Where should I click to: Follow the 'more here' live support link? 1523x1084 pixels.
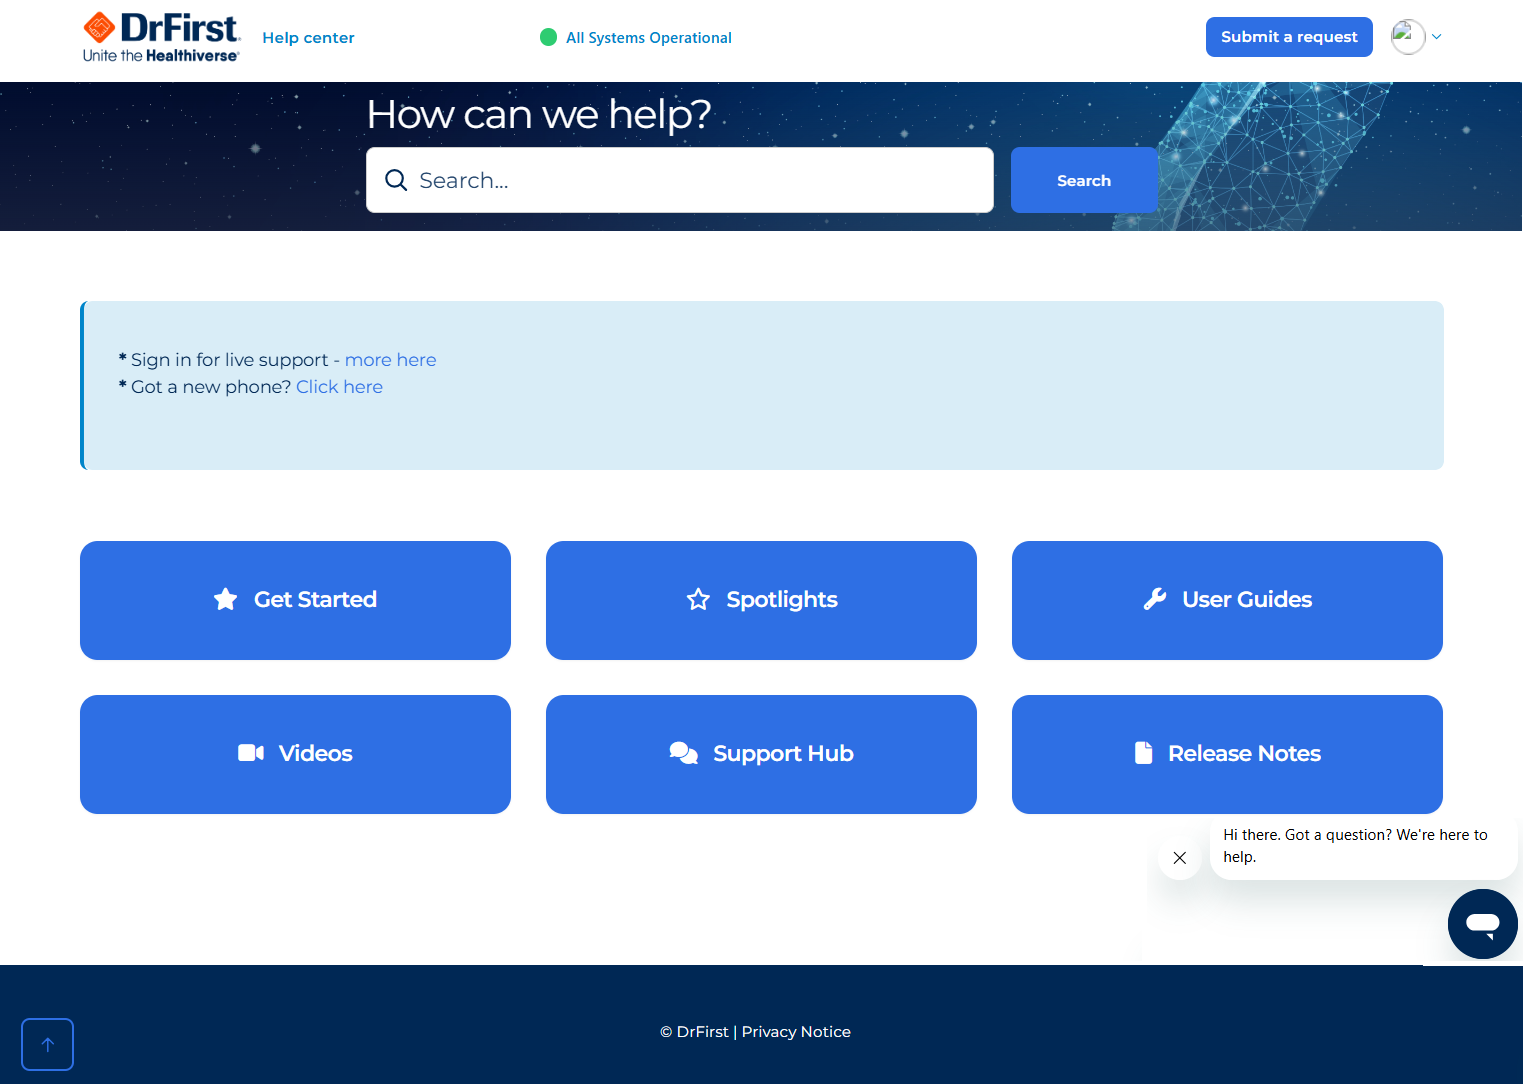point(390,360)
